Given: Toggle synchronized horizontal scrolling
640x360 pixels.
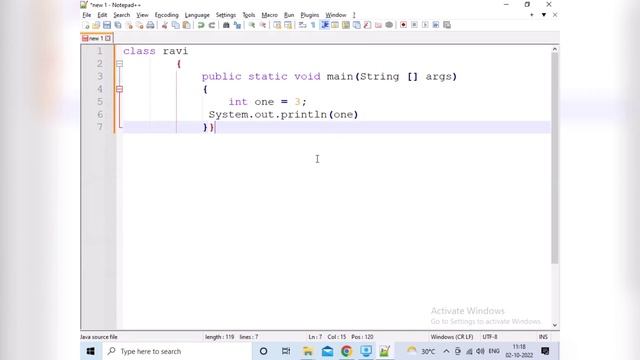Looking at the screenshot, I should point(288,25).
